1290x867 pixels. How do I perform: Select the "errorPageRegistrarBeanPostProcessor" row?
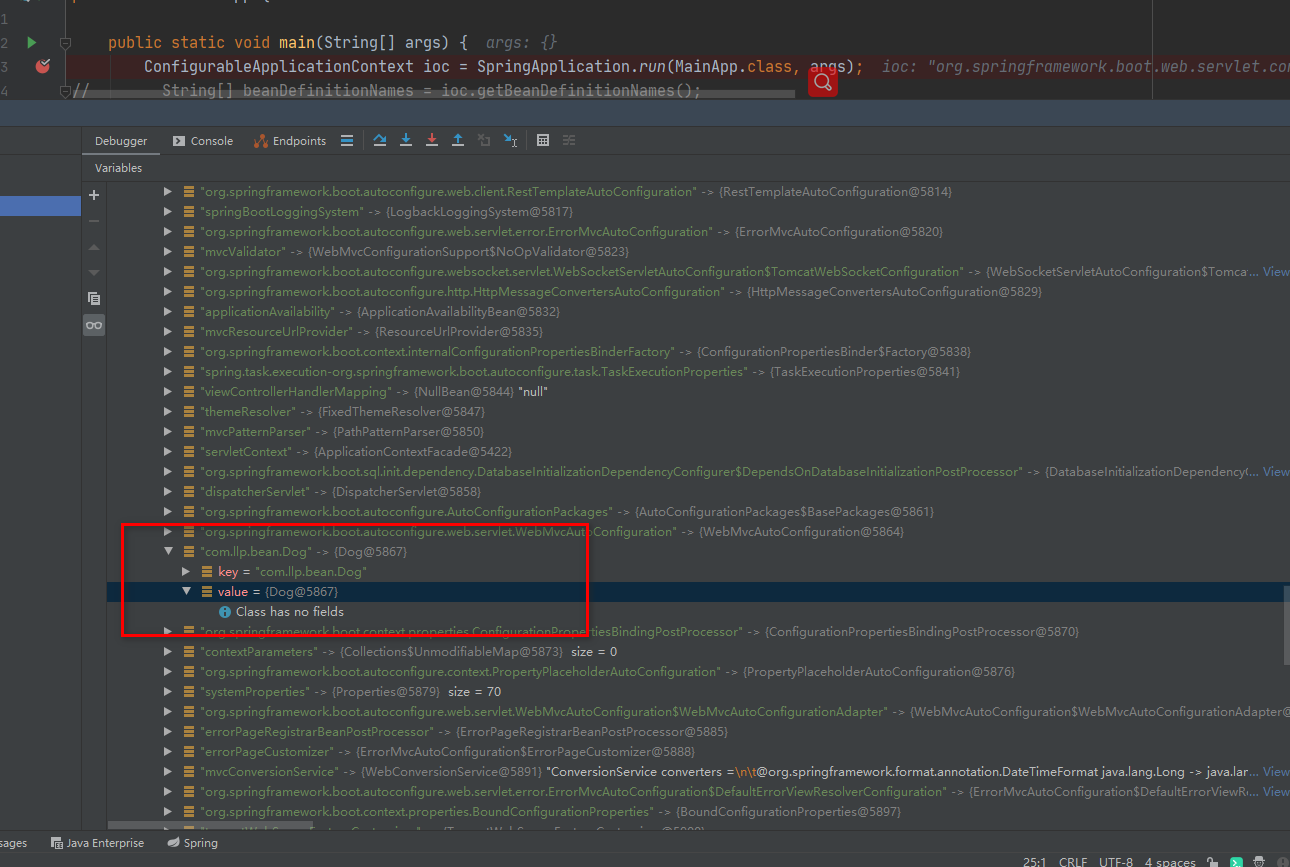(698, 731)
